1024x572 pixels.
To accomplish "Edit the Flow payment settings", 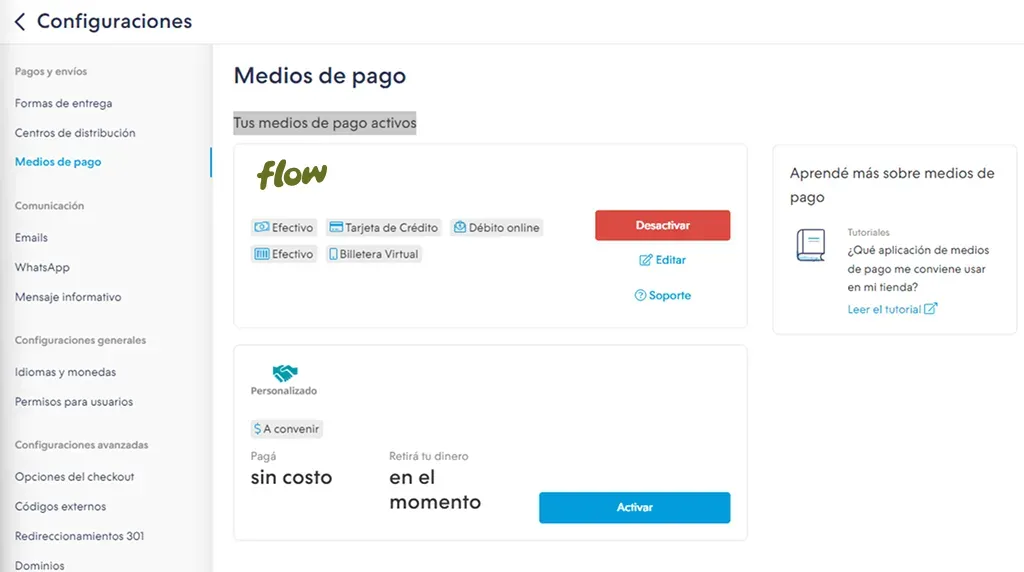I will (x=662, y=260).
